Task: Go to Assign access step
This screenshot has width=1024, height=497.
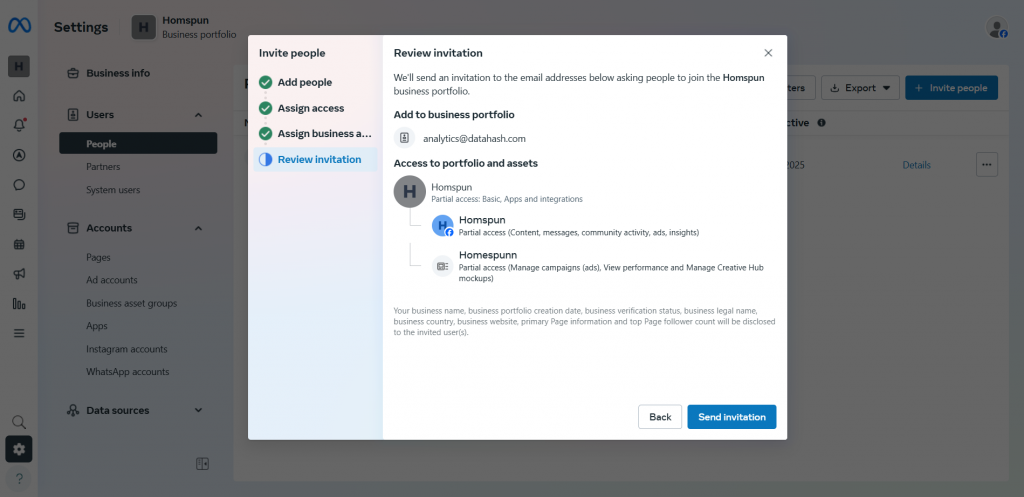Action: click(311, 108)
